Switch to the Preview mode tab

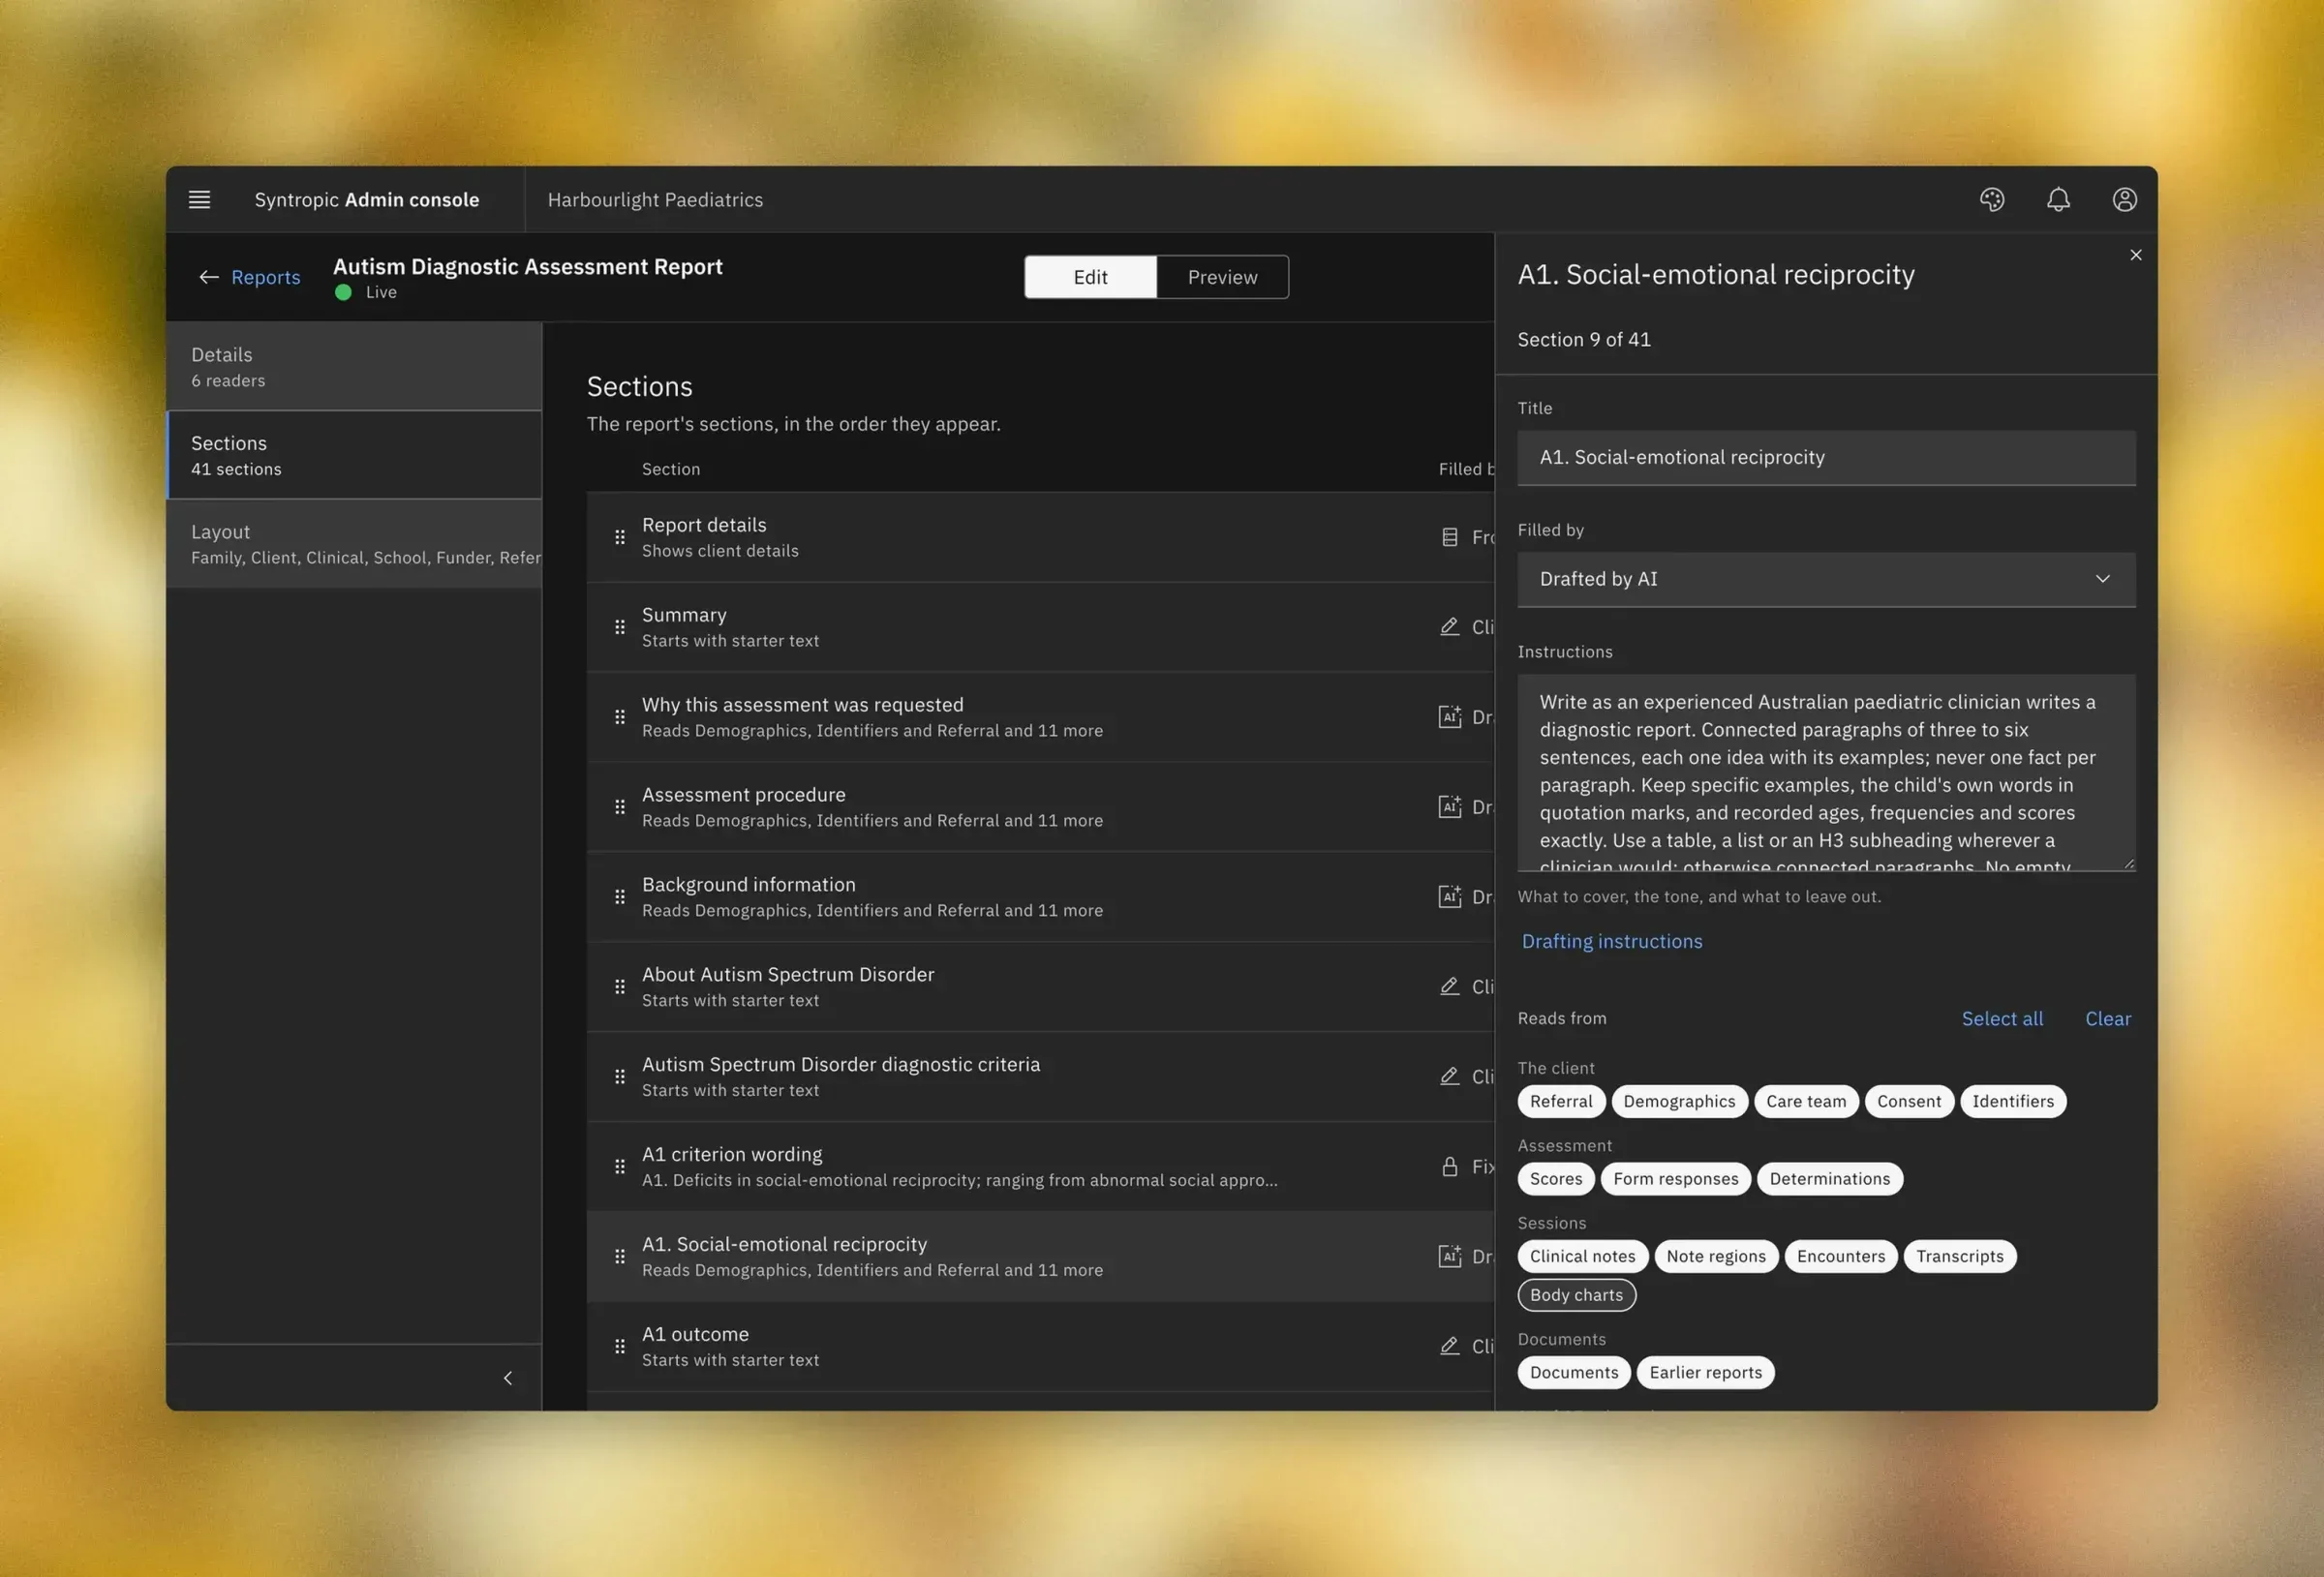(1222, 277)
